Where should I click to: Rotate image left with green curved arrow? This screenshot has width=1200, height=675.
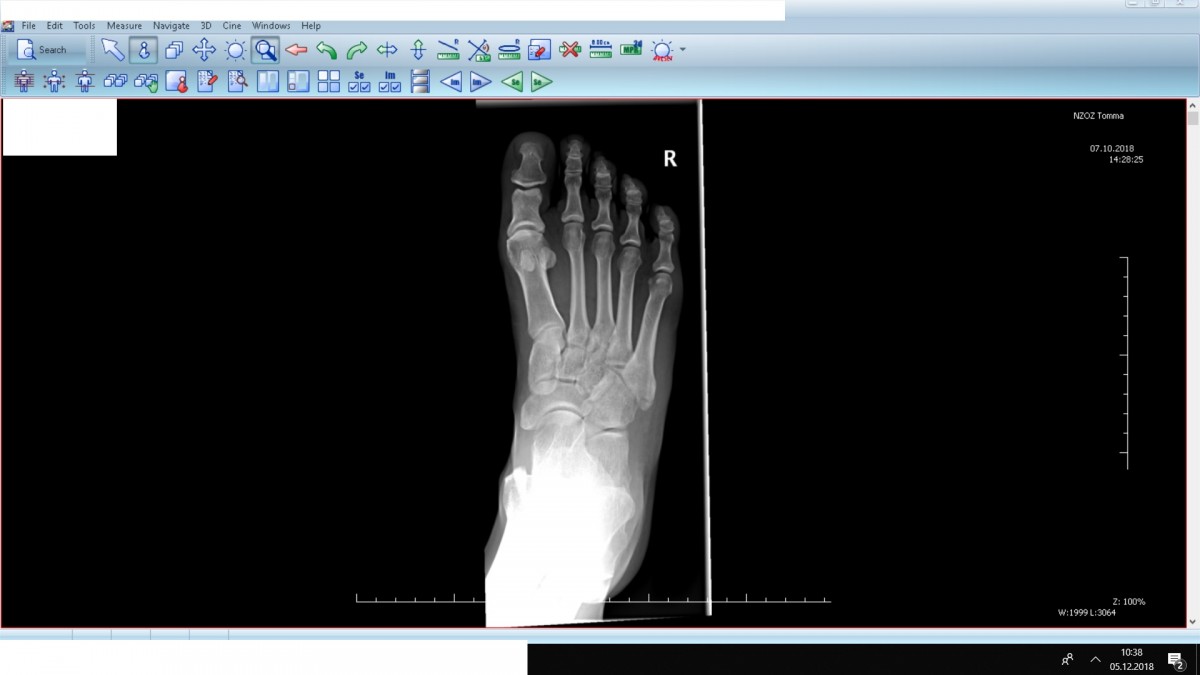coord(326,50)
